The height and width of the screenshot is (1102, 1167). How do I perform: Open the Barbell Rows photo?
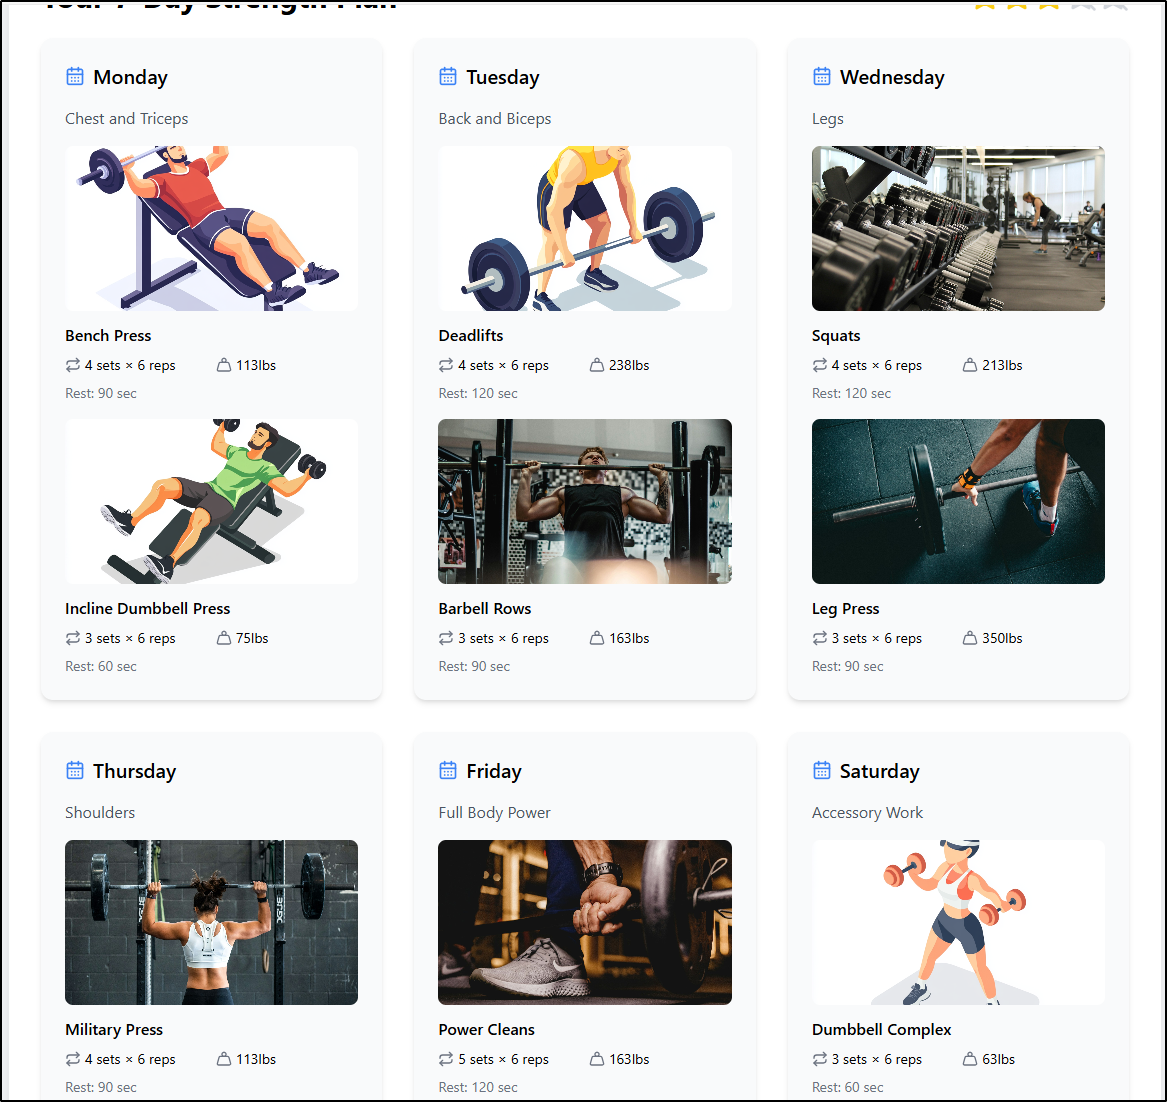tap(585, 502)
